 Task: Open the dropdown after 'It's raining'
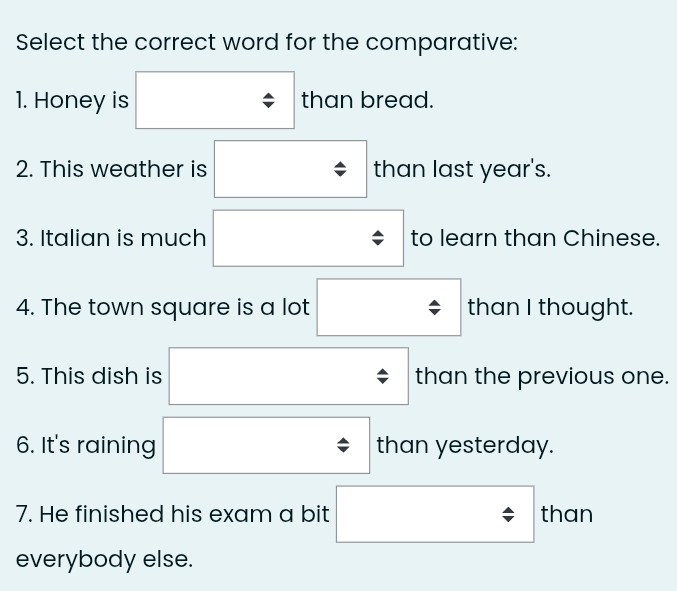pos(265,445)
